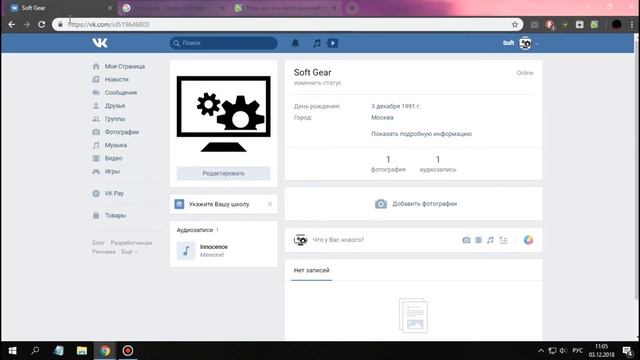Viewport: 640px width, 360px height.
Task: Click the dark round profile avatar in Chrome toolbar
Action: click(616, 24)
